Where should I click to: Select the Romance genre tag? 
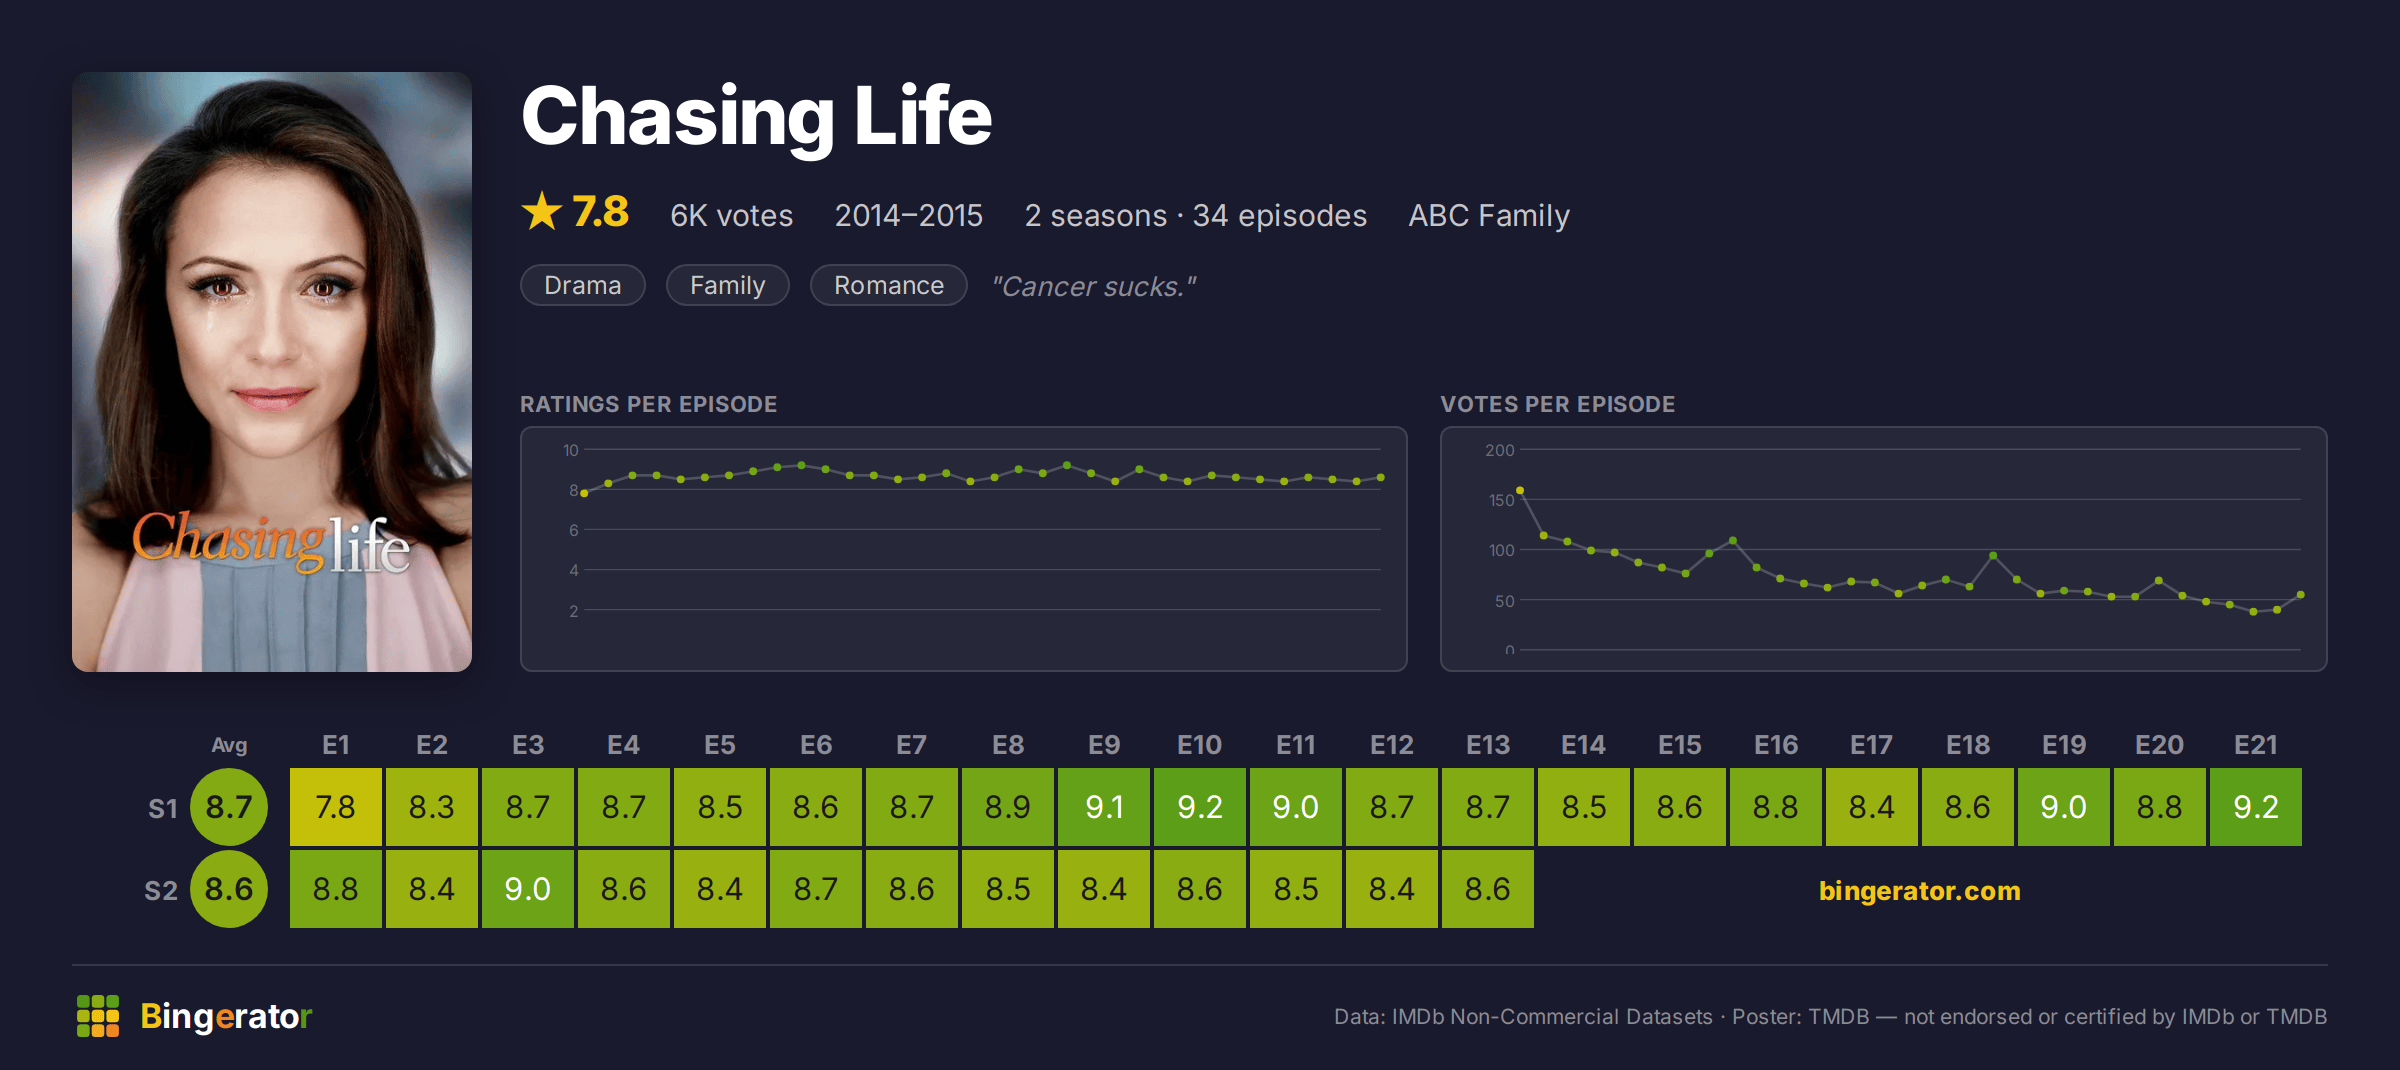click(889, 285)
